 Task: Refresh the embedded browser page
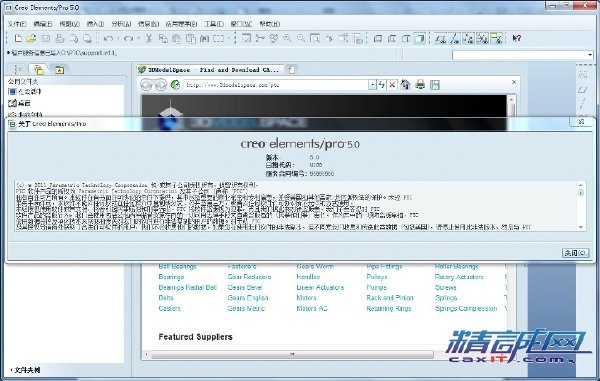click(x=382, y=85)
